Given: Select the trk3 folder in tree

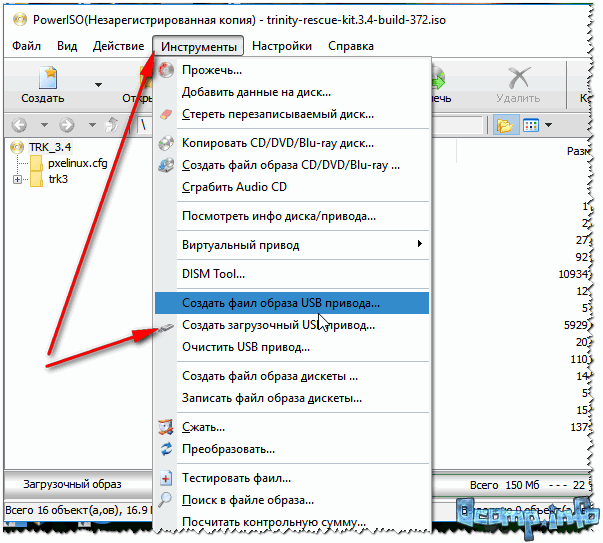Looking at the screenshot, I should click(x=58, y=179).
